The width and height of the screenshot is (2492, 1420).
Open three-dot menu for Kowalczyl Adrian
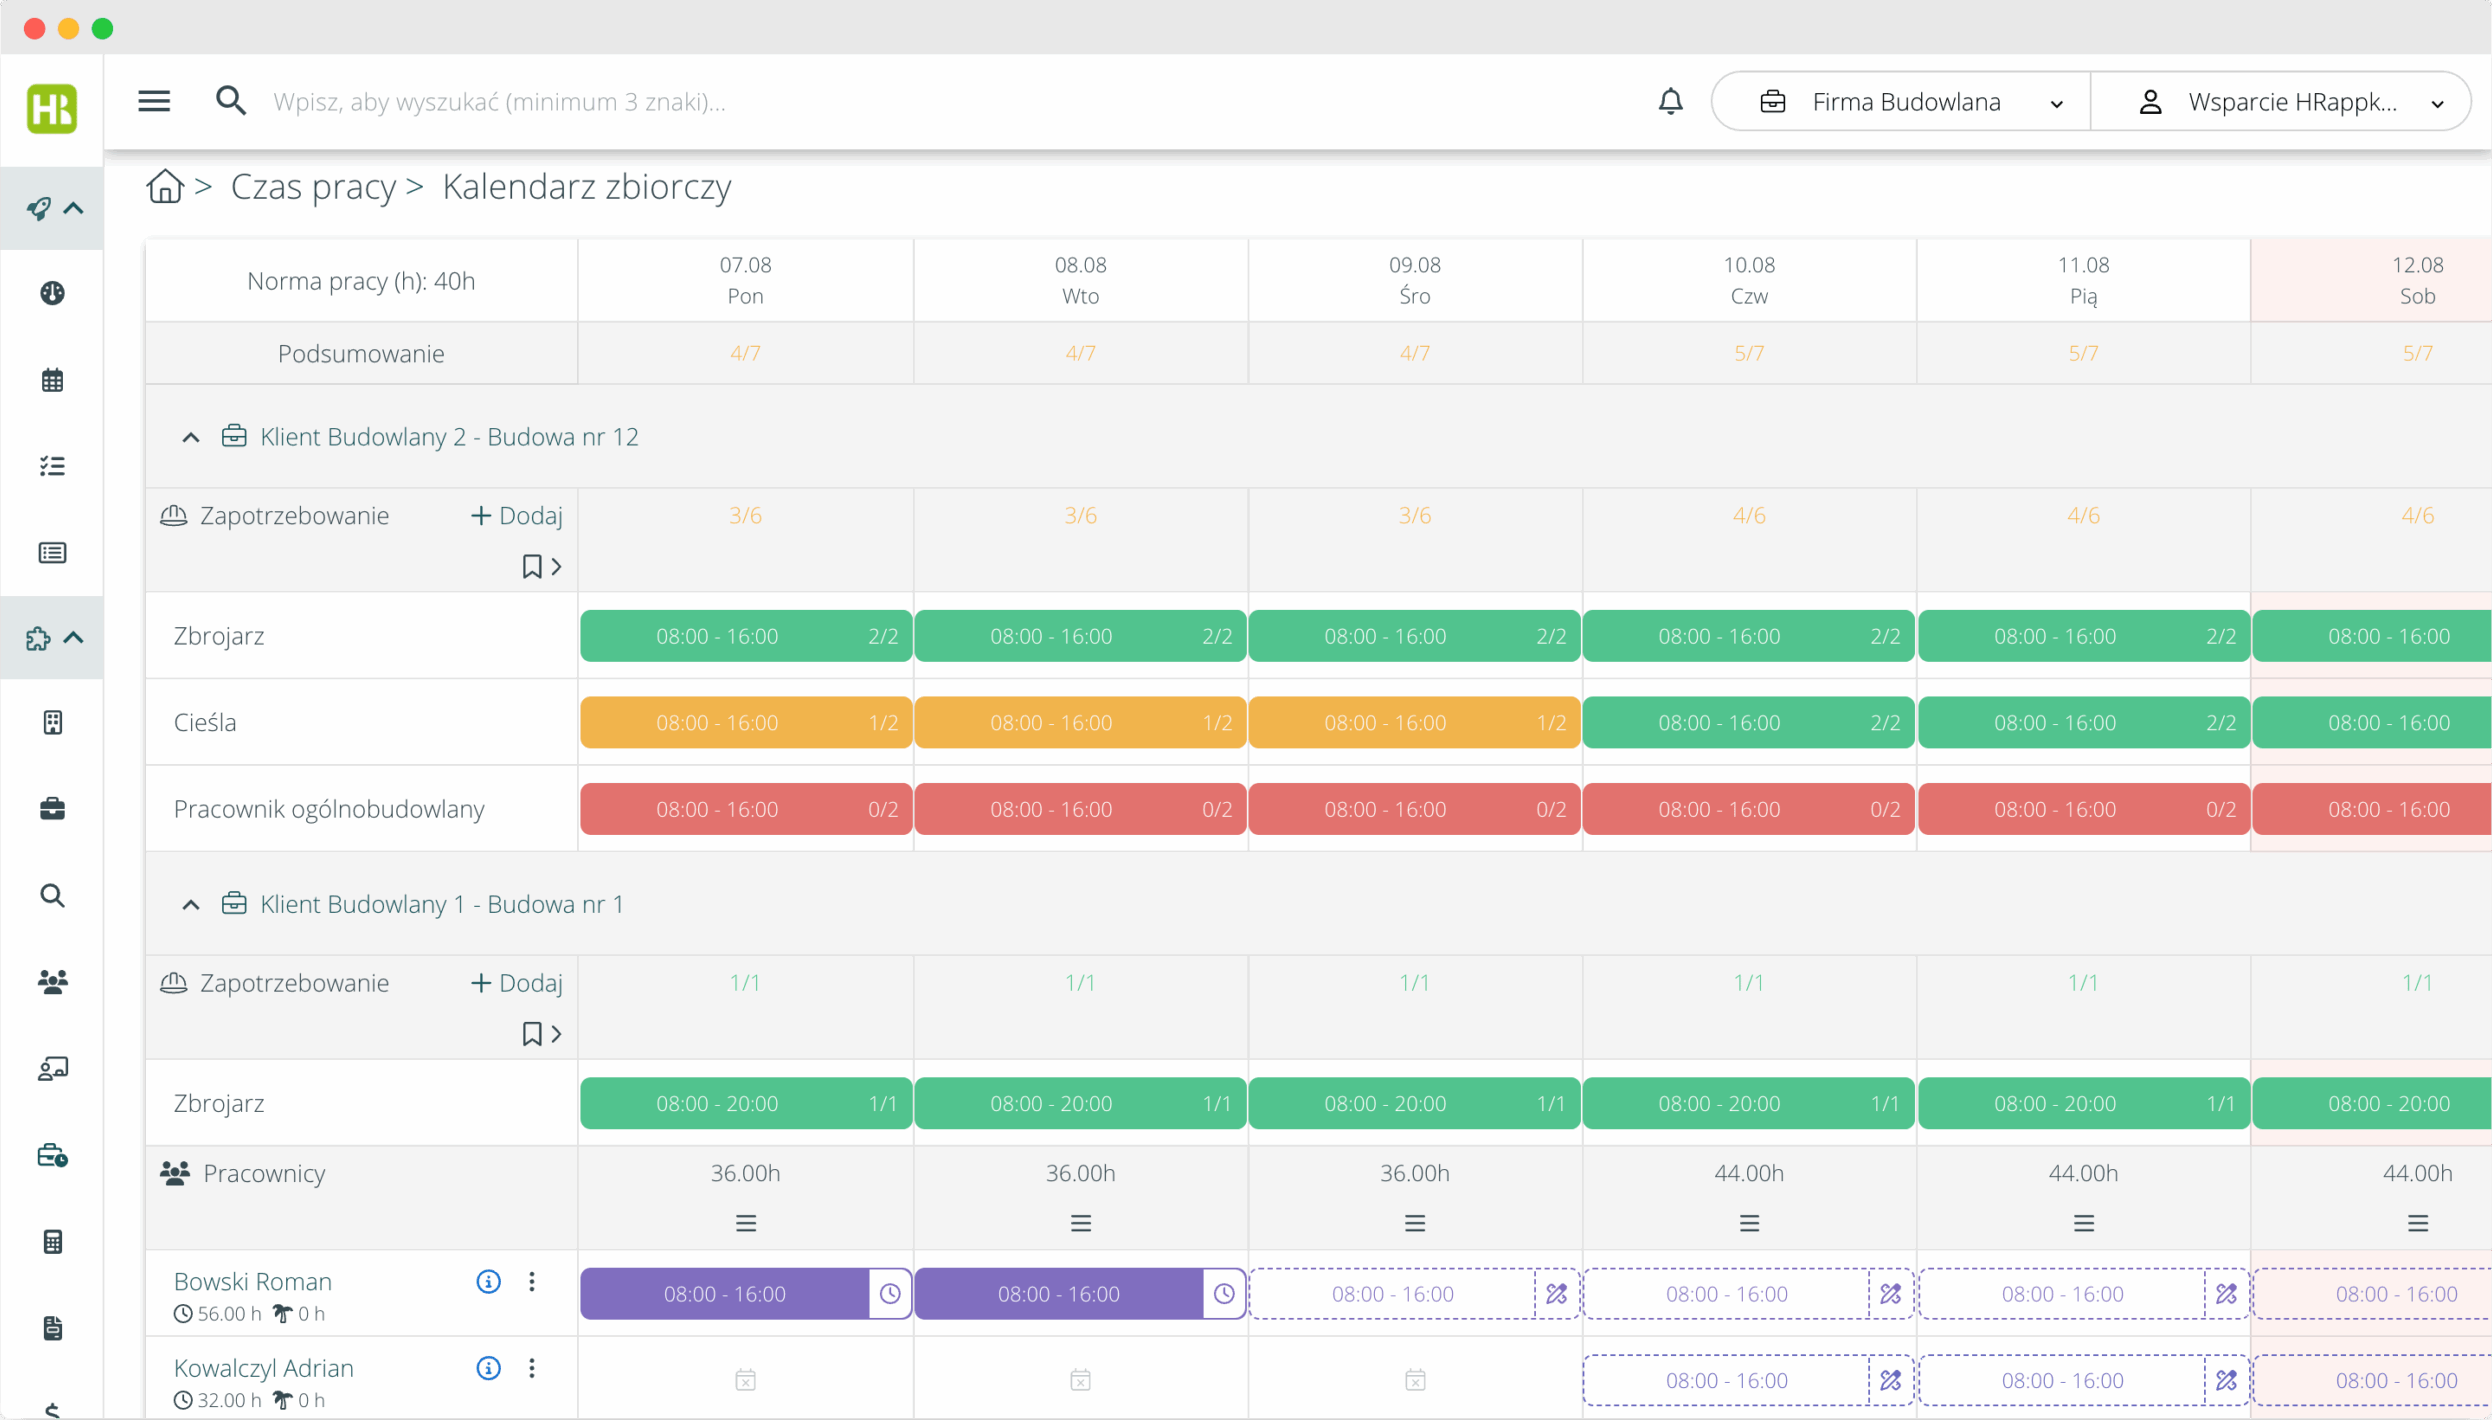point(532,1368)
